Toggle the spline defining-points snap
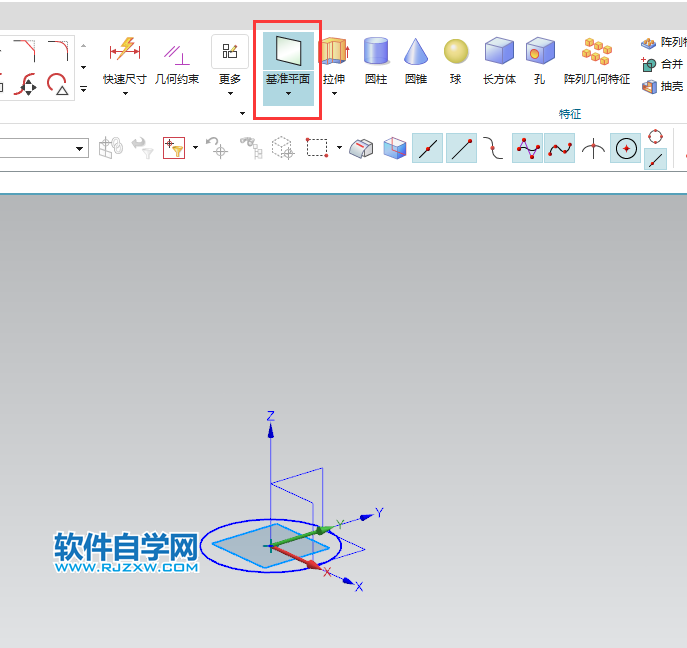 coord(560,148)
